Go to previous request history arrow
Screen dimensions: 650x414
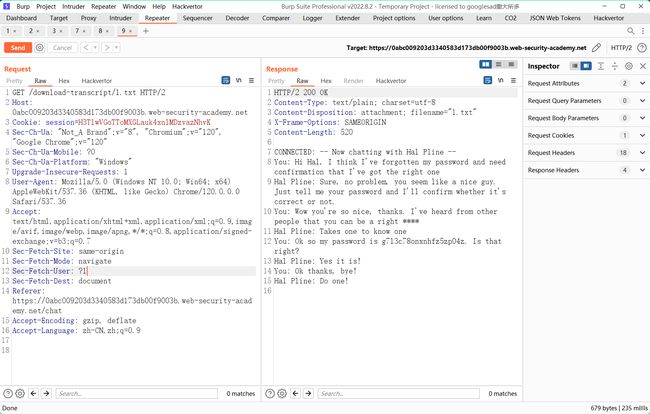pyautogui.click(x=86, y=48)
